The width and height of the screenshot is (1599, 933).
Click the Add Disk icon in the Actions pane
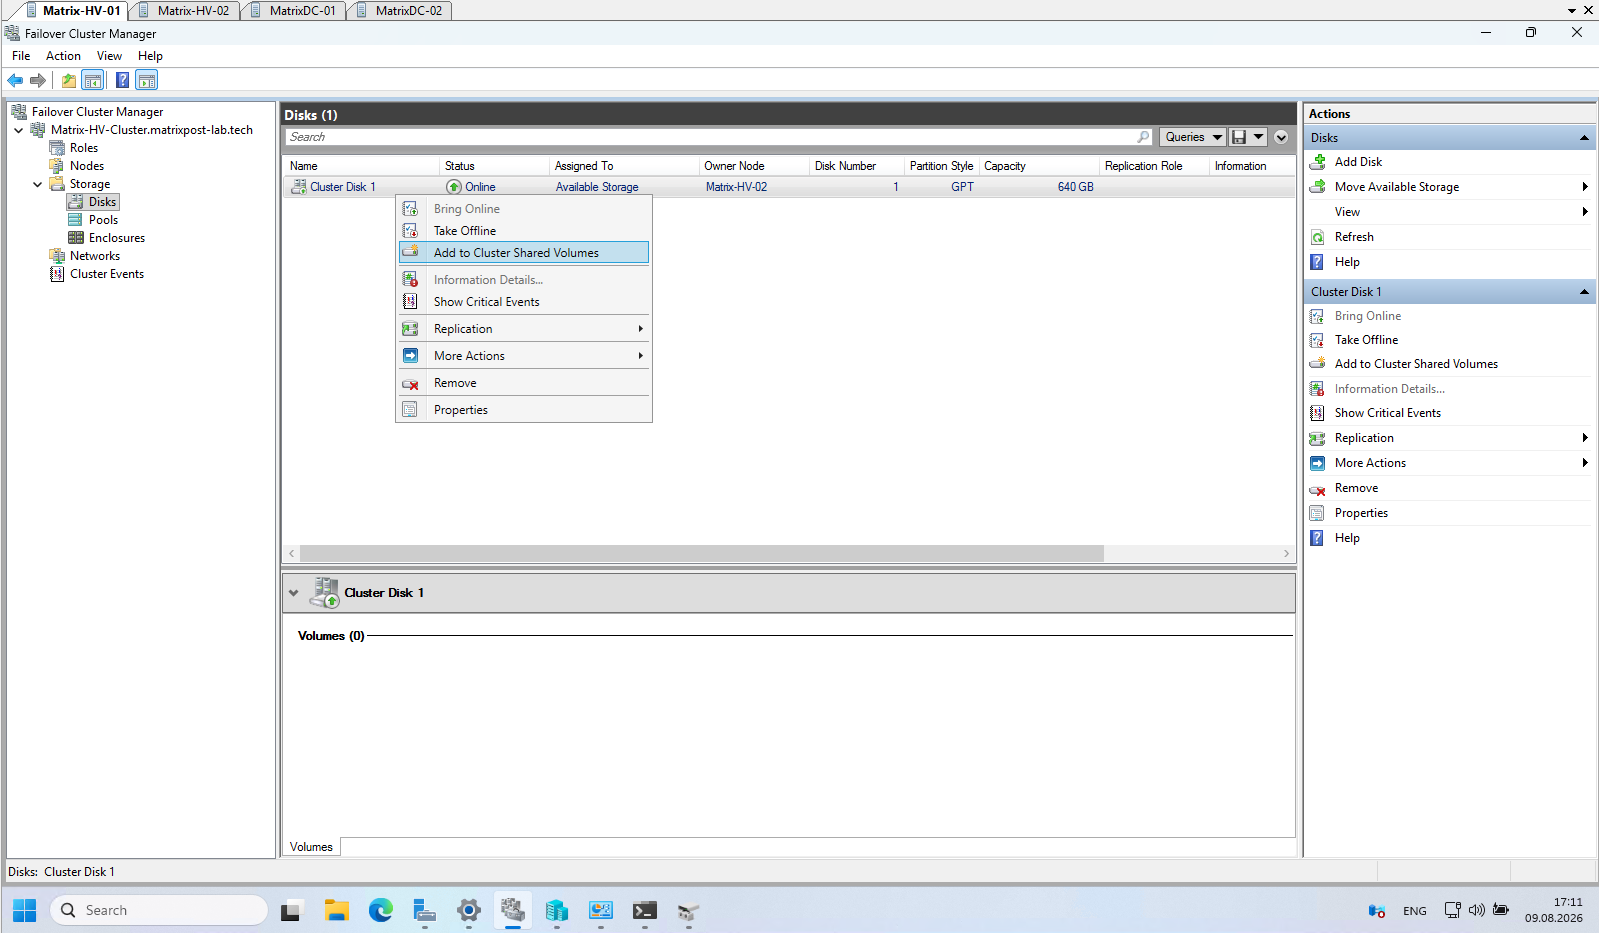pyautogui.click(x=1318, y=162)
